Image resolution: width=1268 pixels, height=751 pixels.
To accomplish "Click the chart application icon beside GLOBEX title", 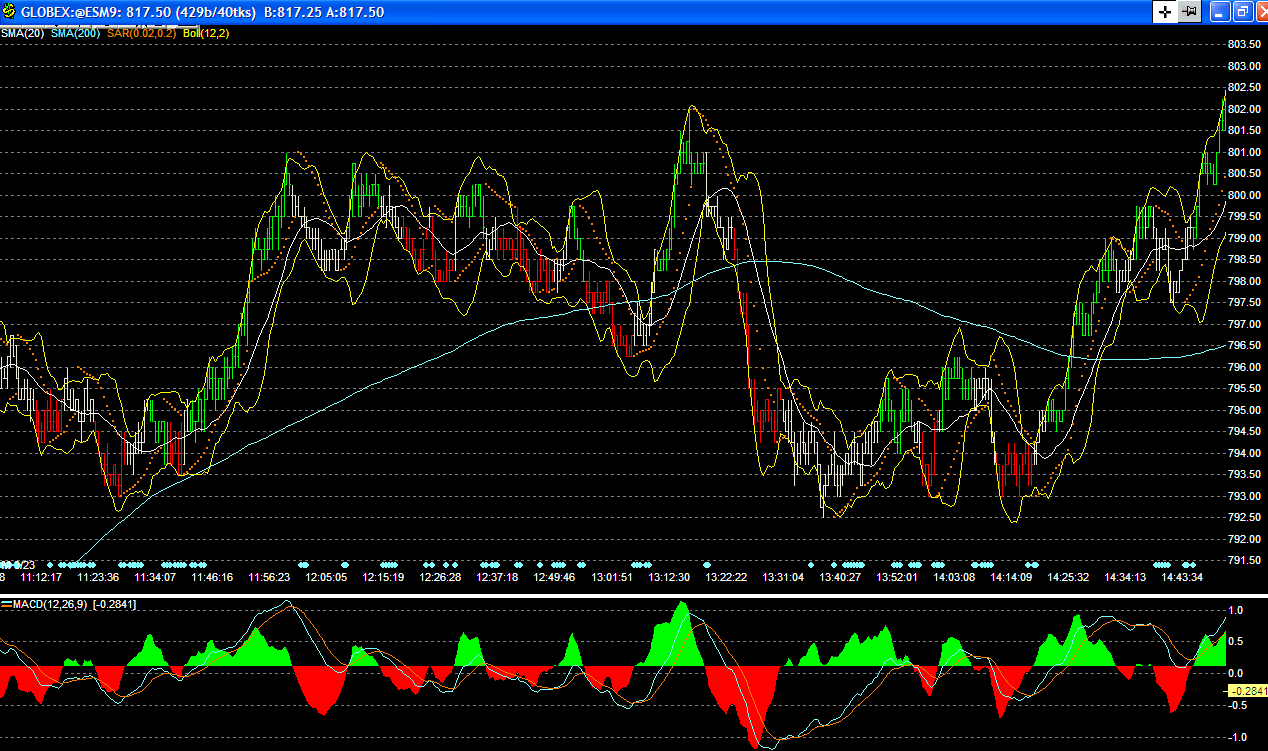I will tap(8, 12).
